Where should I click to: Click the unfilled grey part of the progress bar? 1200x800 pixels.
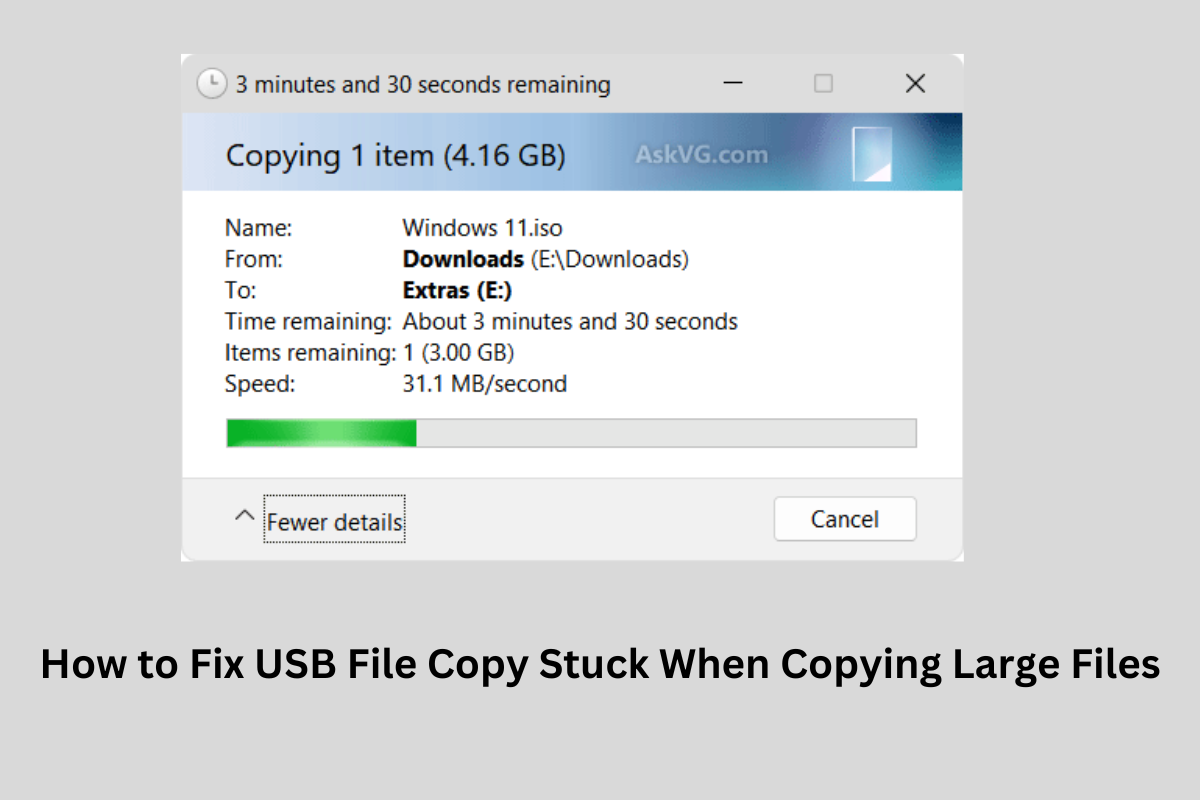(x=665, y=433)
